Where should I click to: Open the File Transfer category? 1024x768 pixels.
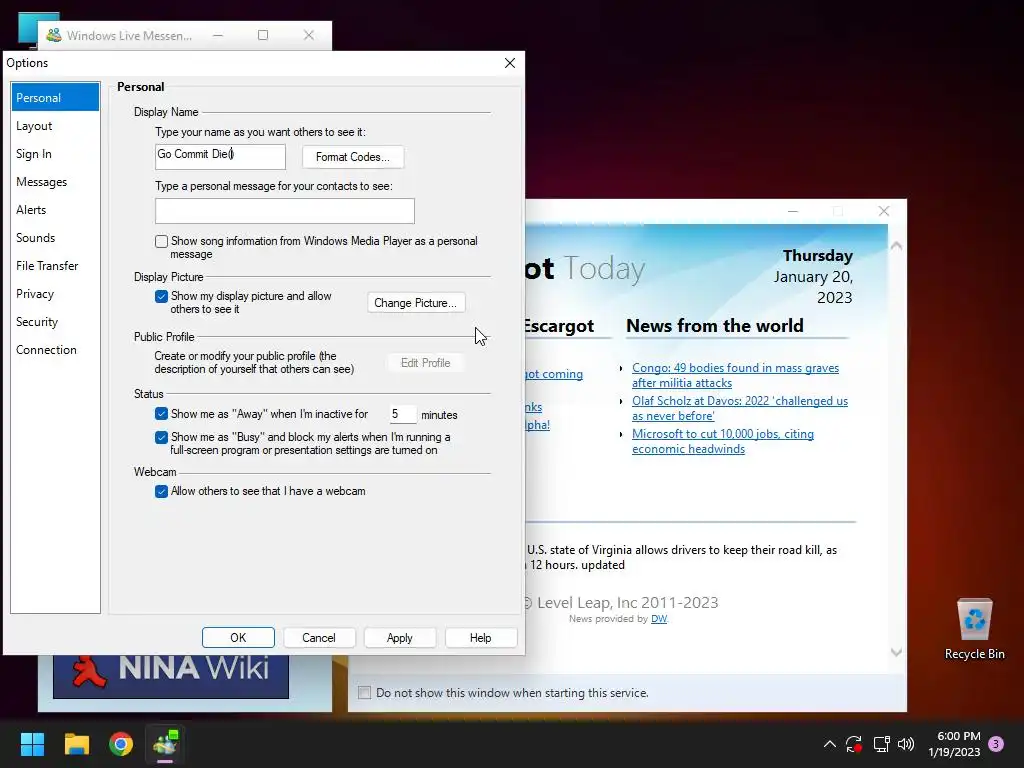[x=56, y=266]
